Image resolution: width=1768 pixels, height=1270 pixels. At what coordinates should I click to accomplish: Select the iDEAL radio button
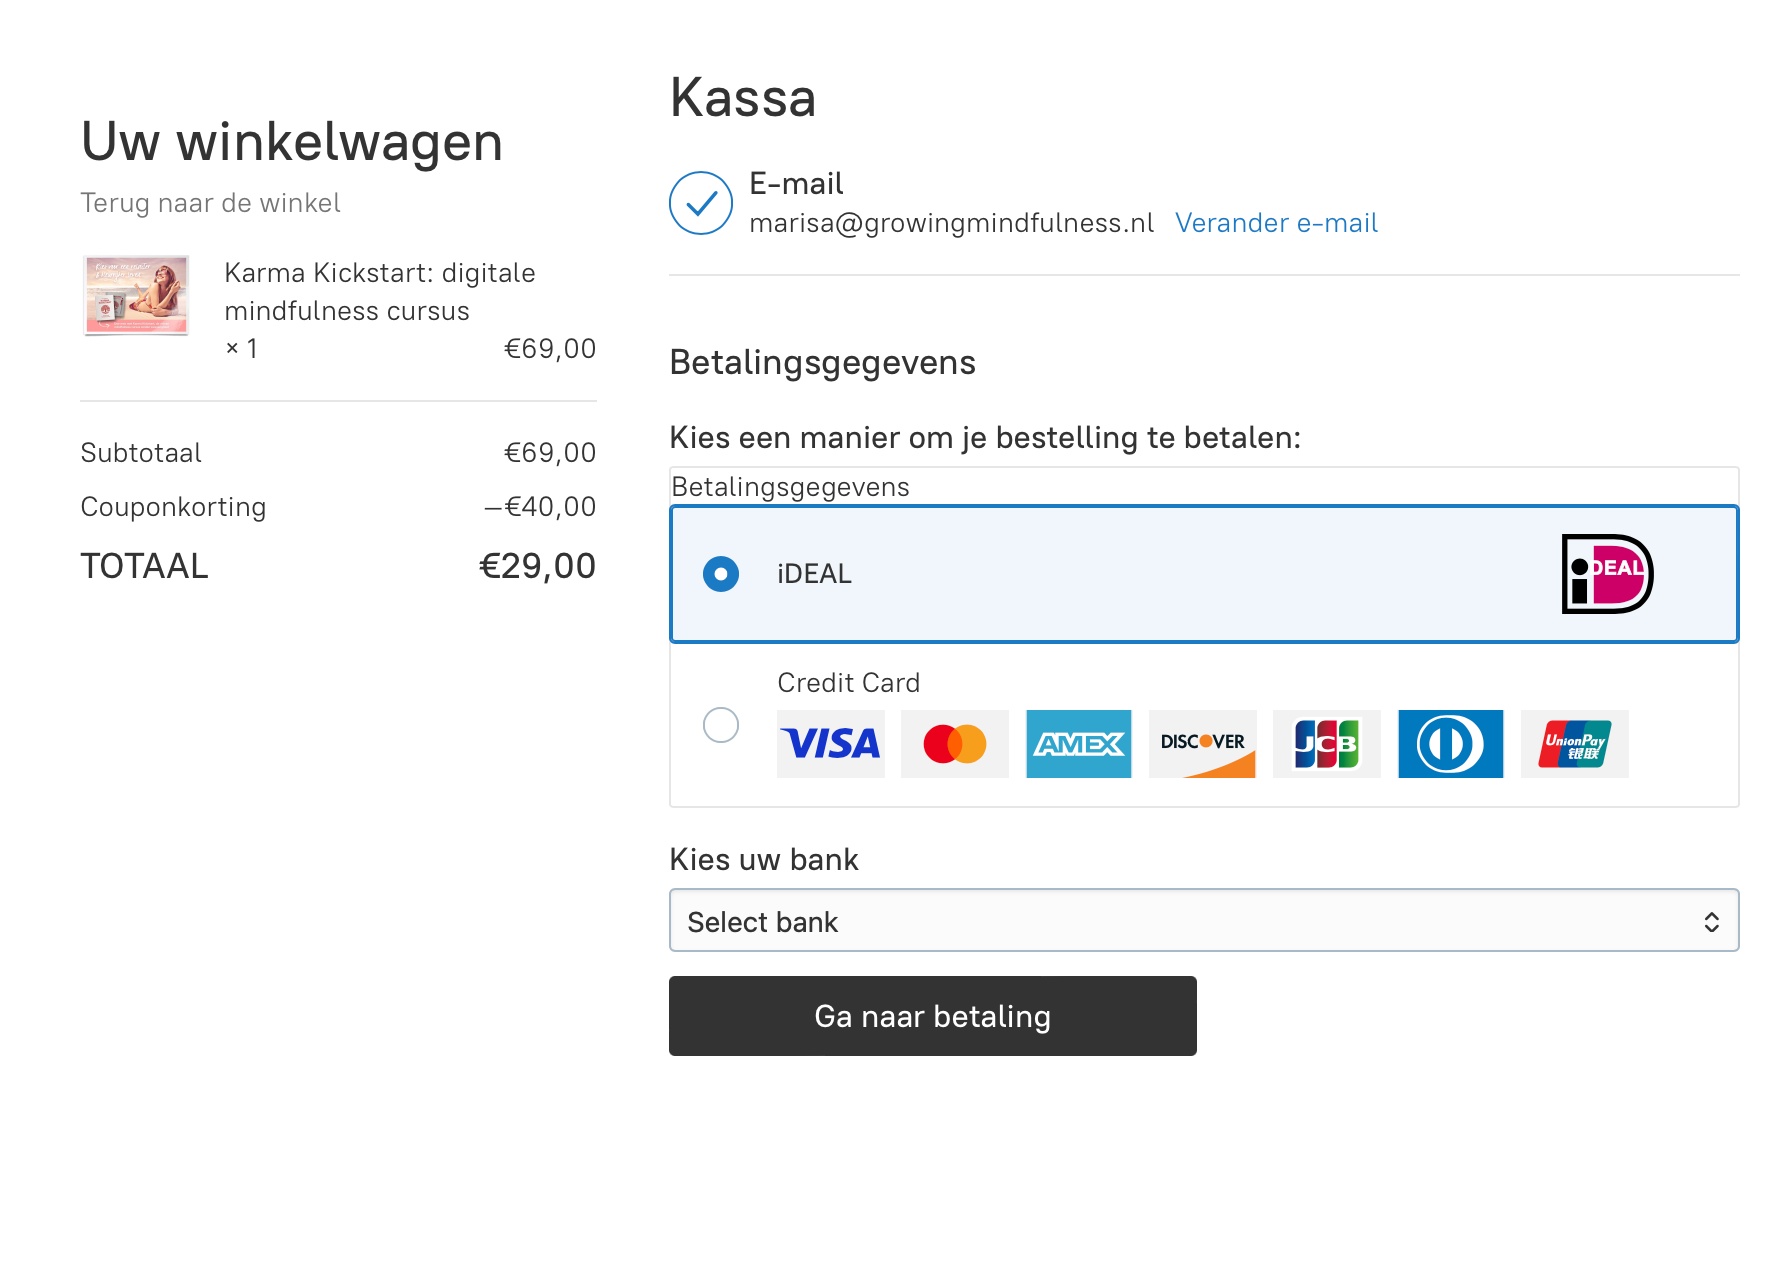tap(721, 574)
